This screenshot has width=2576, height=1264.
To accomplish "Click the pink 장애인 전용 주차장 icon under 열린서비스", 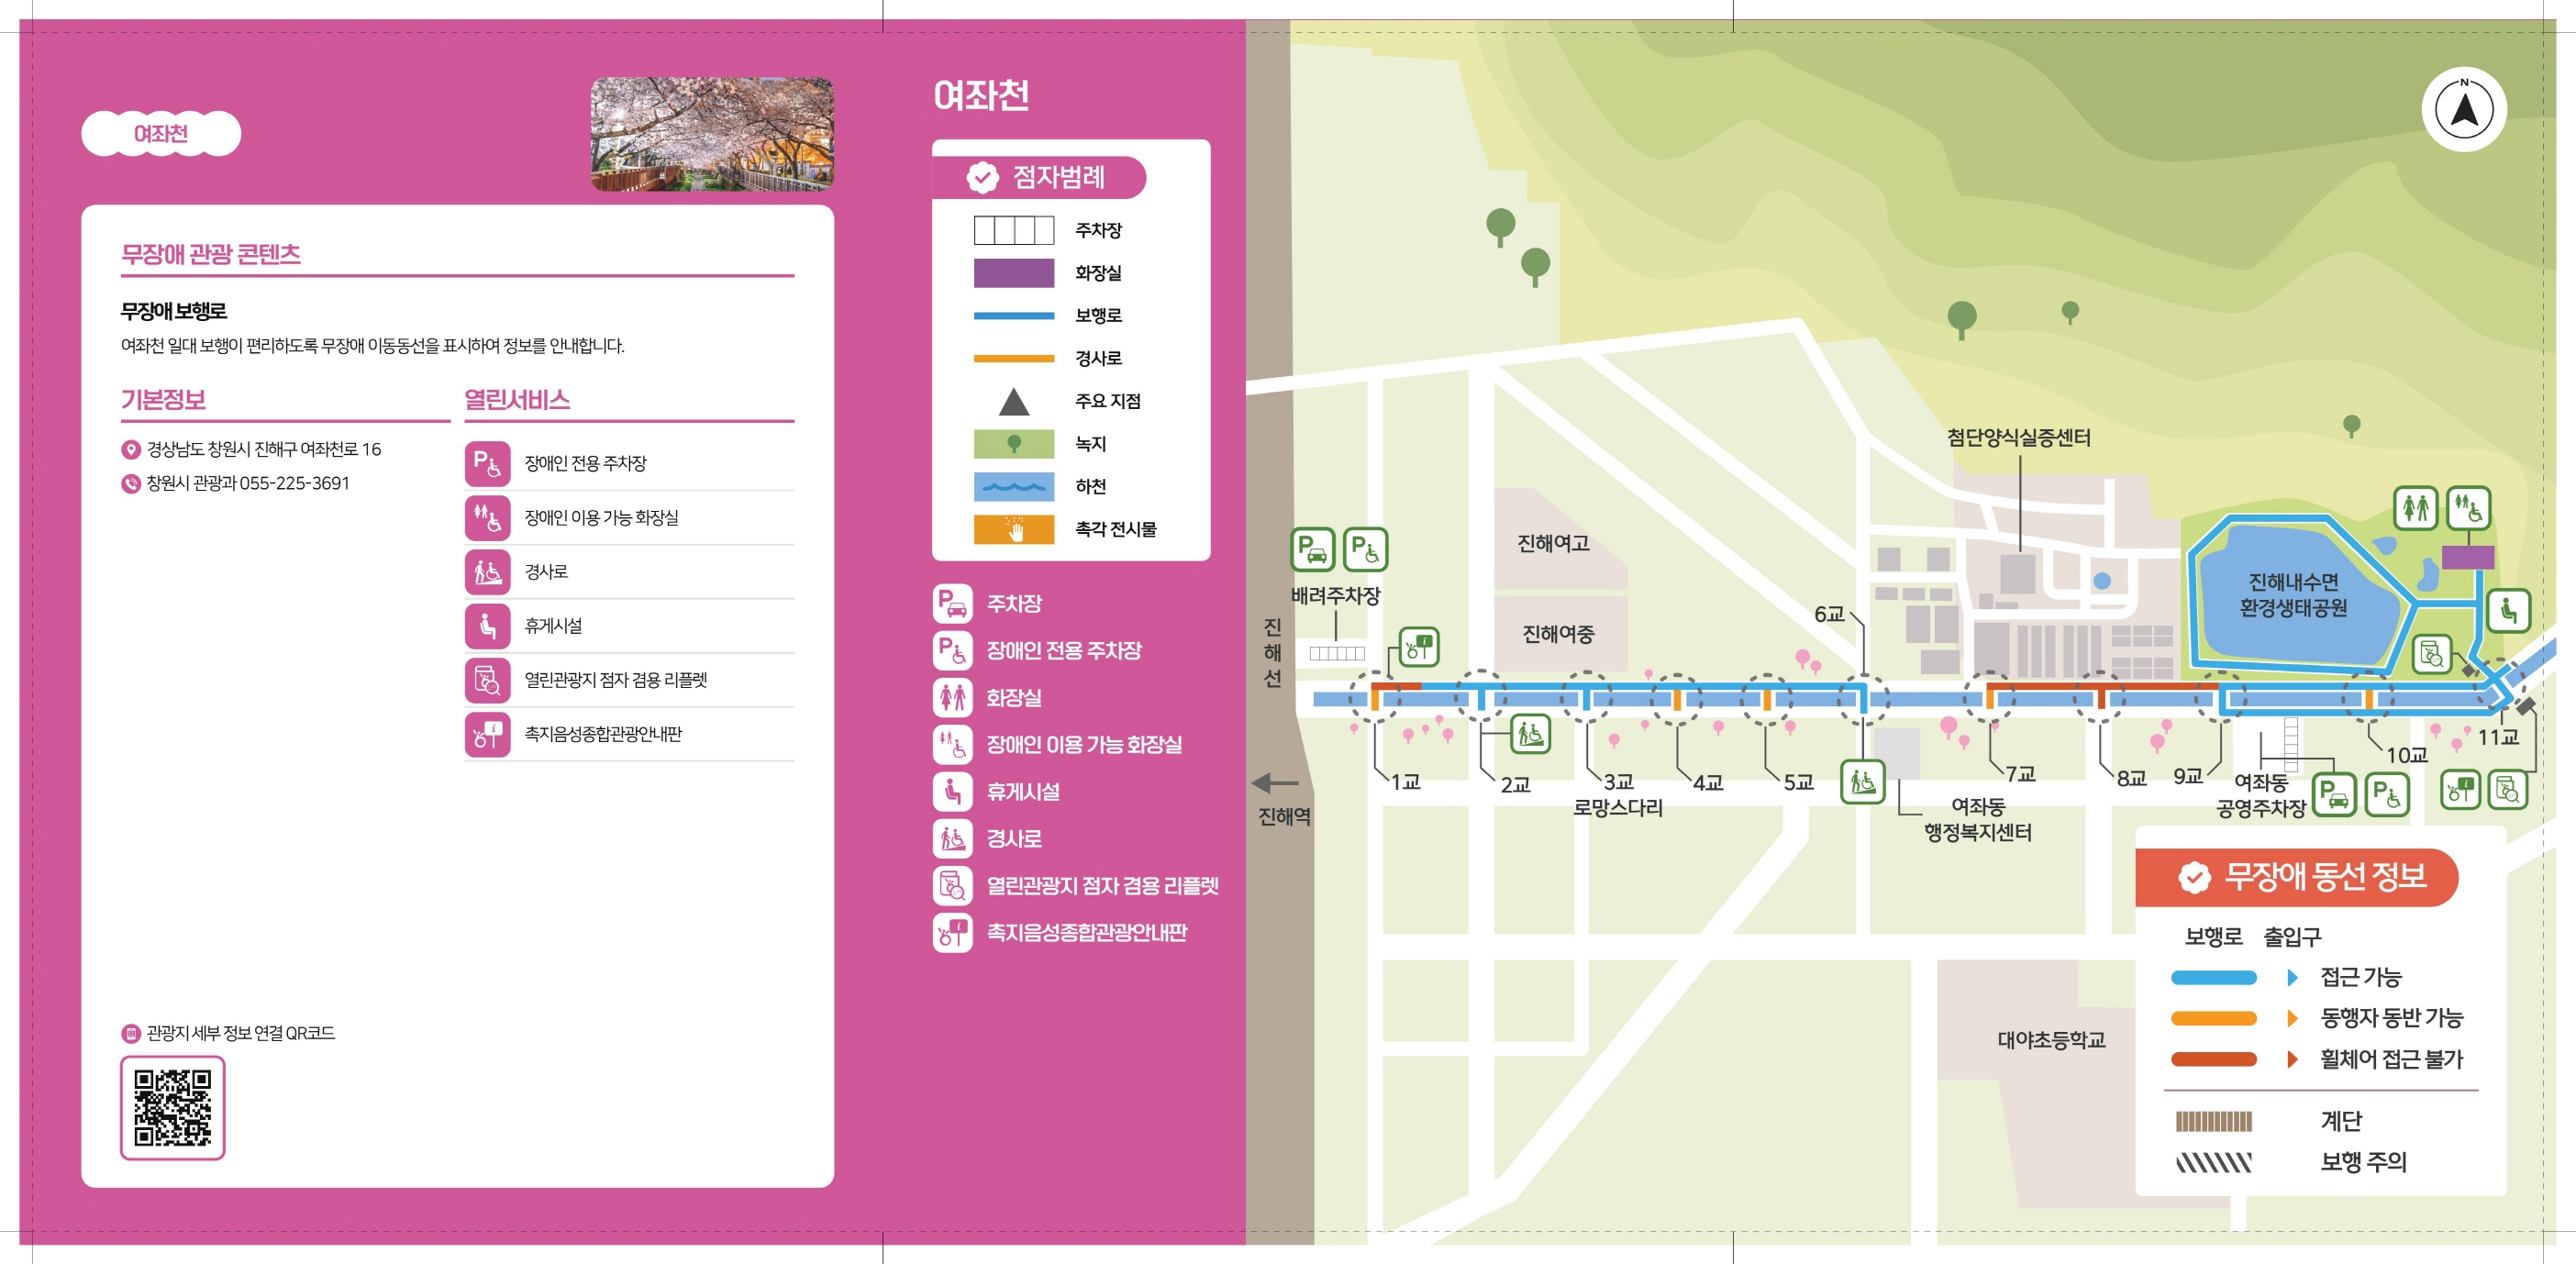I will 487,464.
